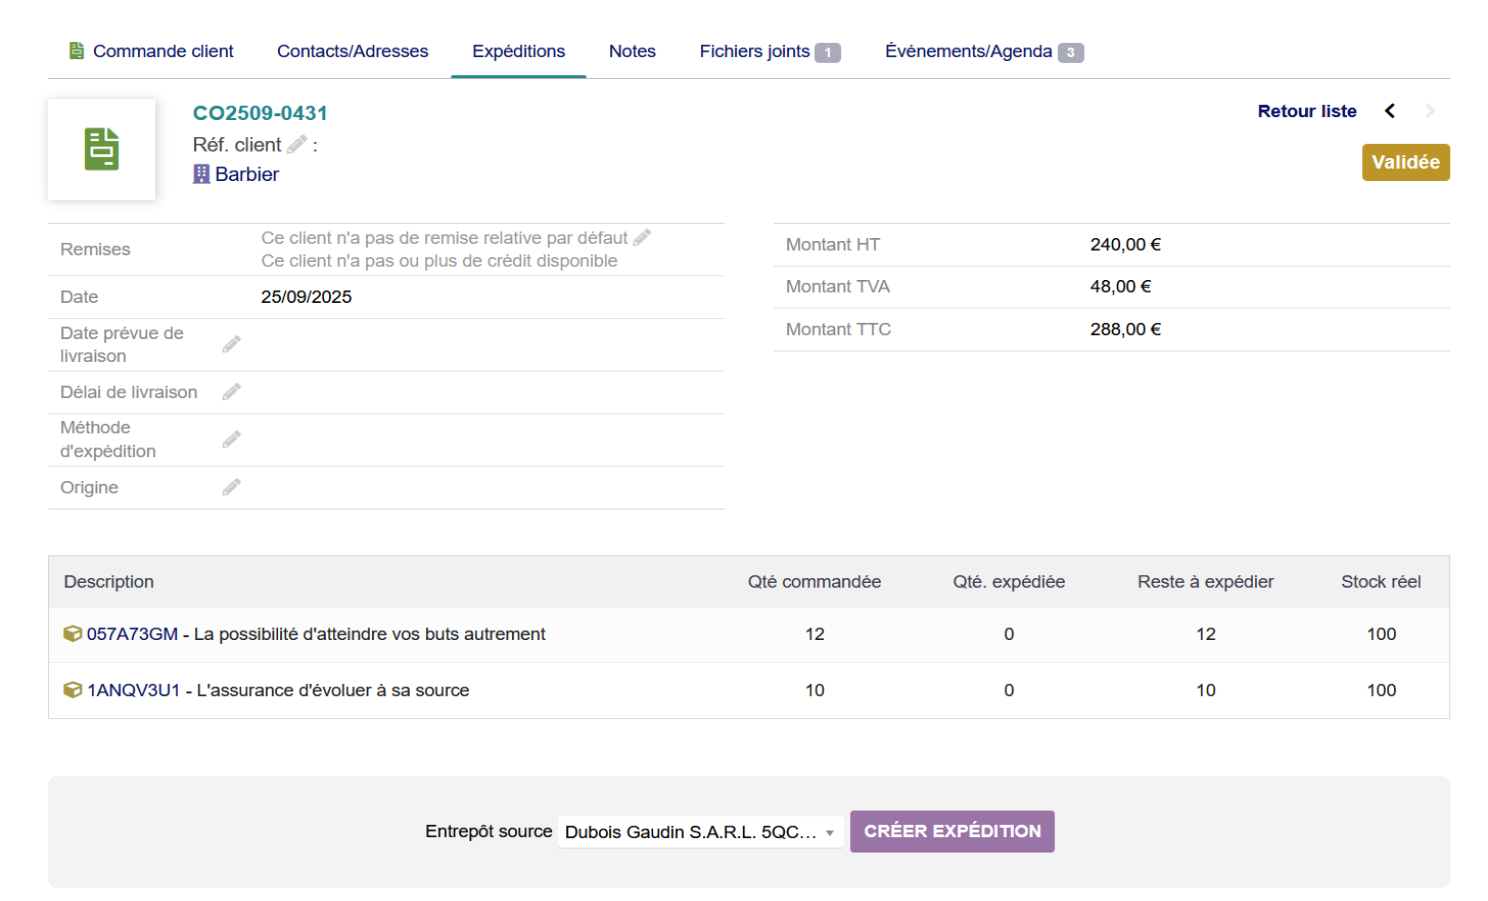Click the Entrepôt source label
Image resolution: width=1488 pixels, height=901 pixels.
[x=488, y=831]
